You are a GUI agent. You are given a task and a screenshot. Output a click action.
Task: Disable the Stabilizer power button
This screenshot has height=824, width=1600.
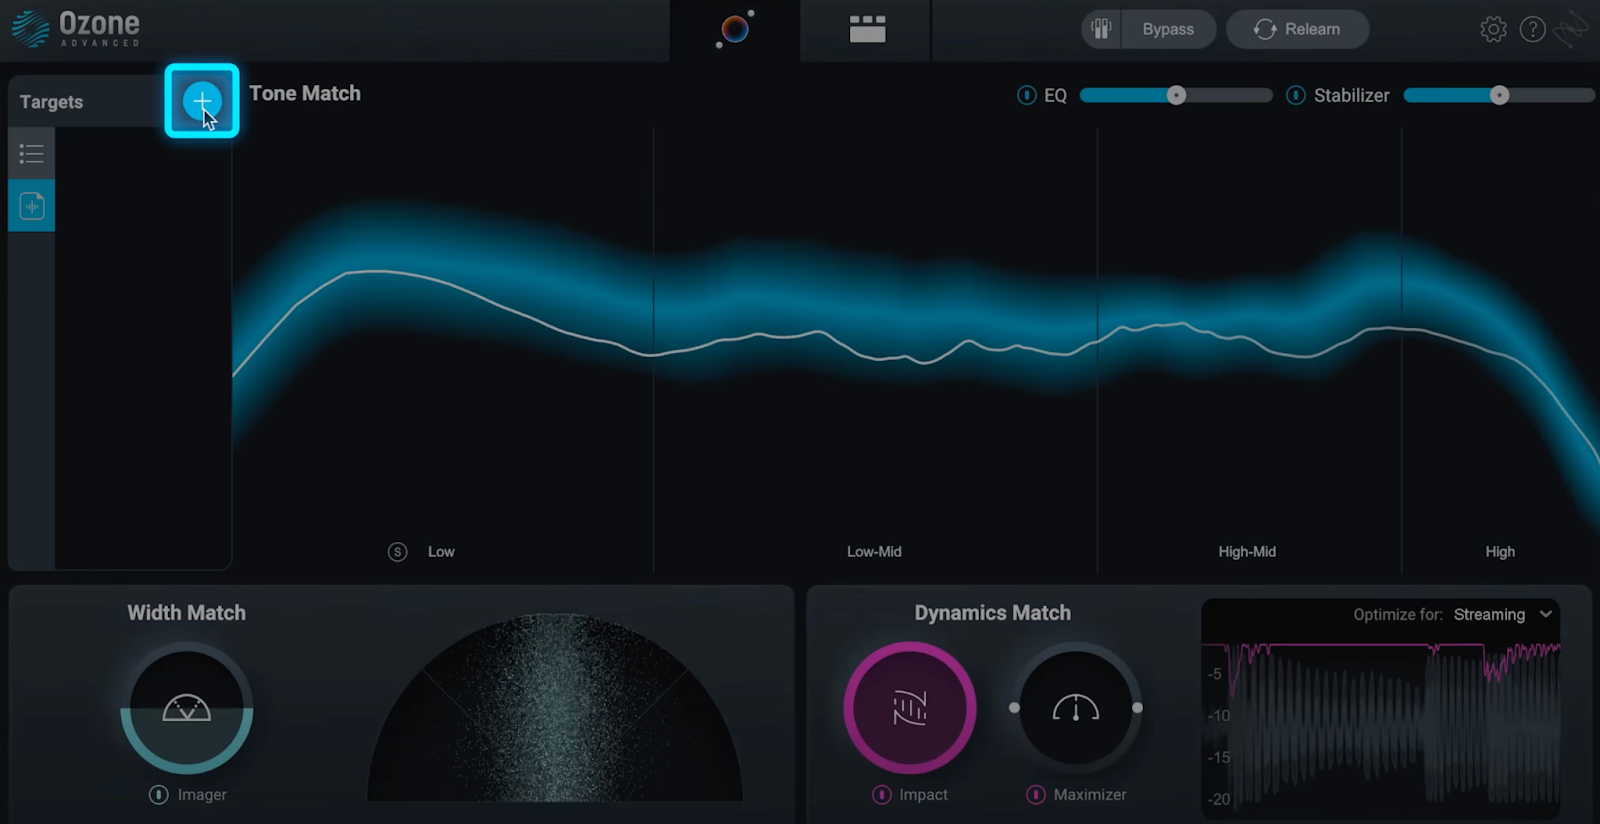pyautogui.click(x=1295, y=96)
